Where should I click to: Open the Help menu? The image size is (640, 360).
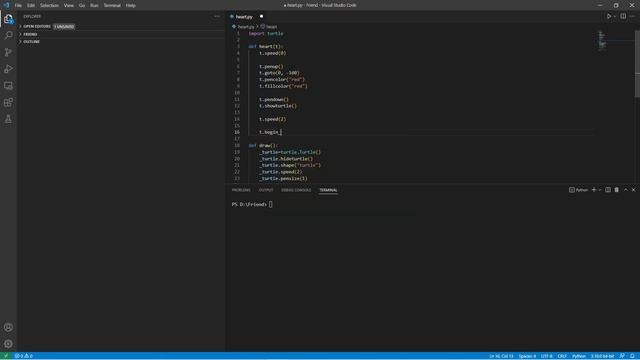pyautogui.click(x=131, y=5)
